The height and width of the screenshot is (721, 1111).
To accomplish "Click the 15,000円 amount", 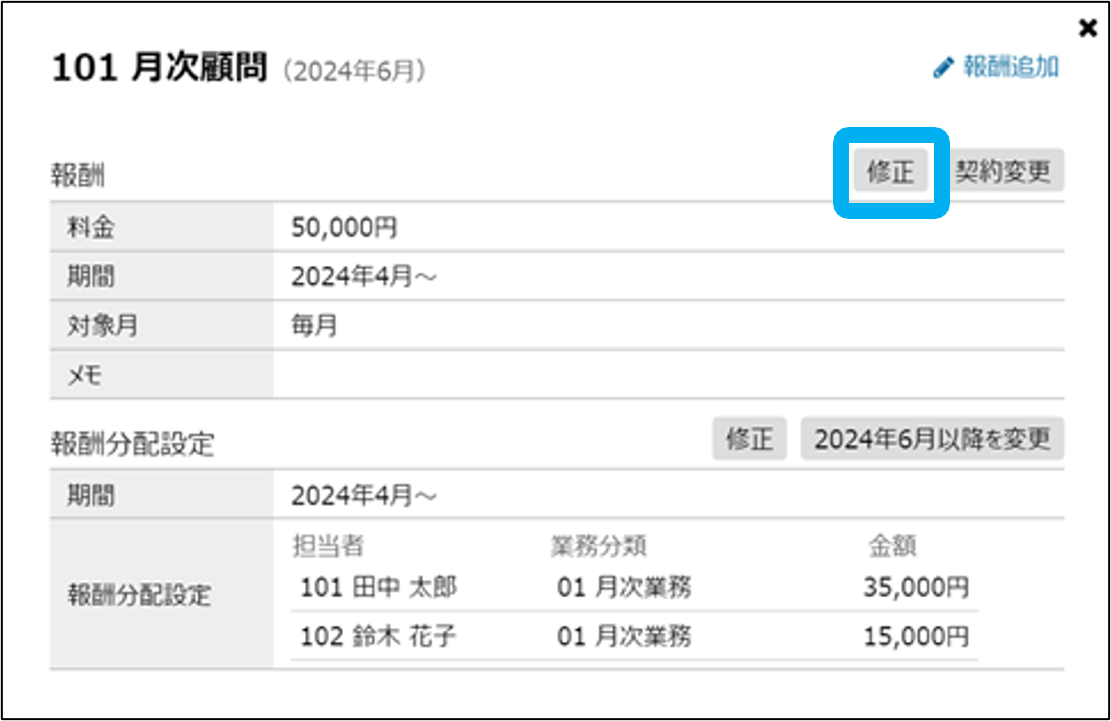I will pos(915,636).
